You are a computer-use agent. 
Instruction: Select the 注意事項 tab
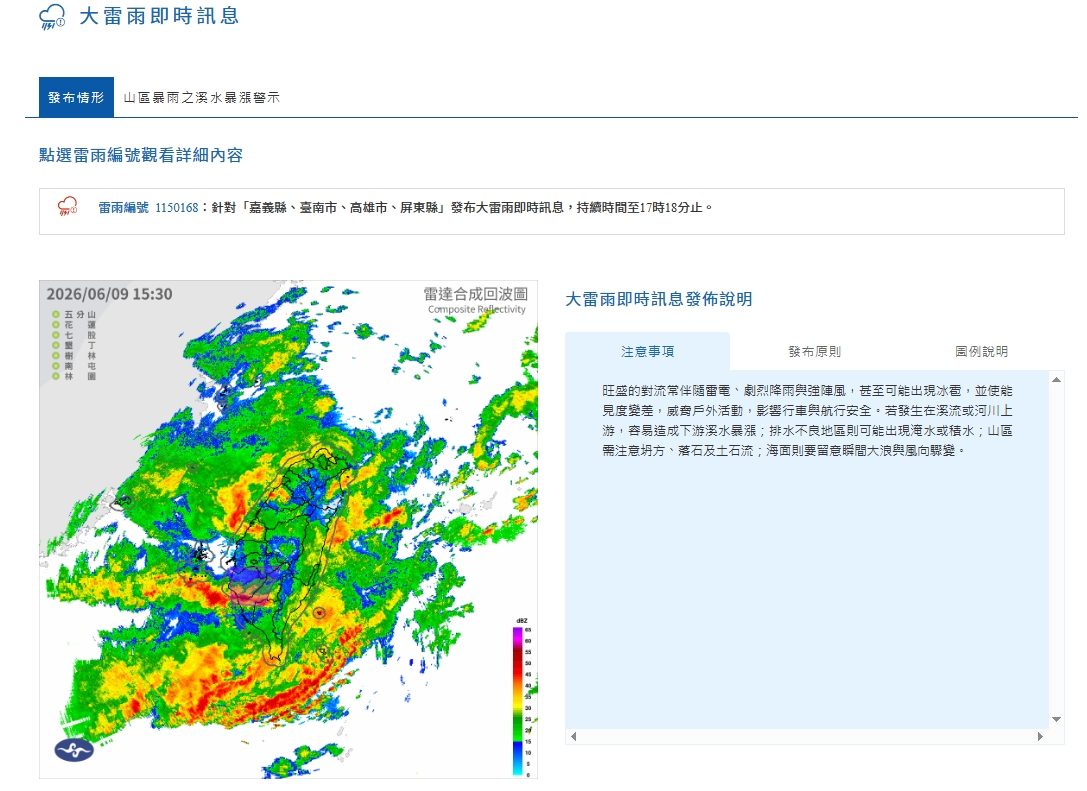(647, 351)
